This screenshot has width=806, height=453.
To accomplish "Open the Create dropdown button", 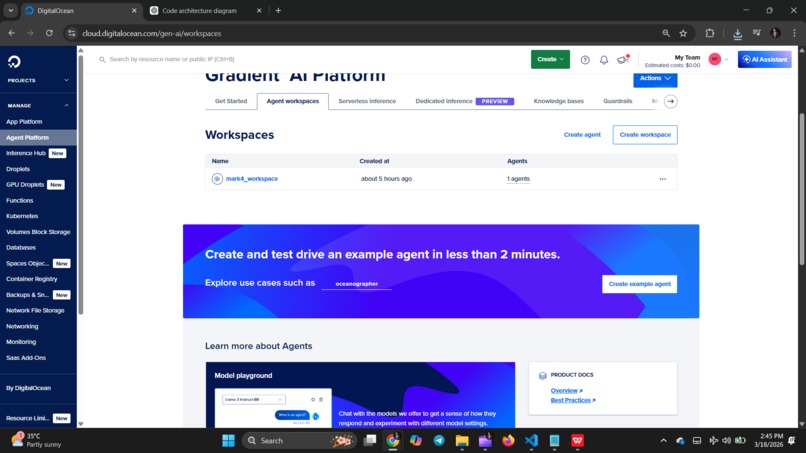I will (550, 59).
